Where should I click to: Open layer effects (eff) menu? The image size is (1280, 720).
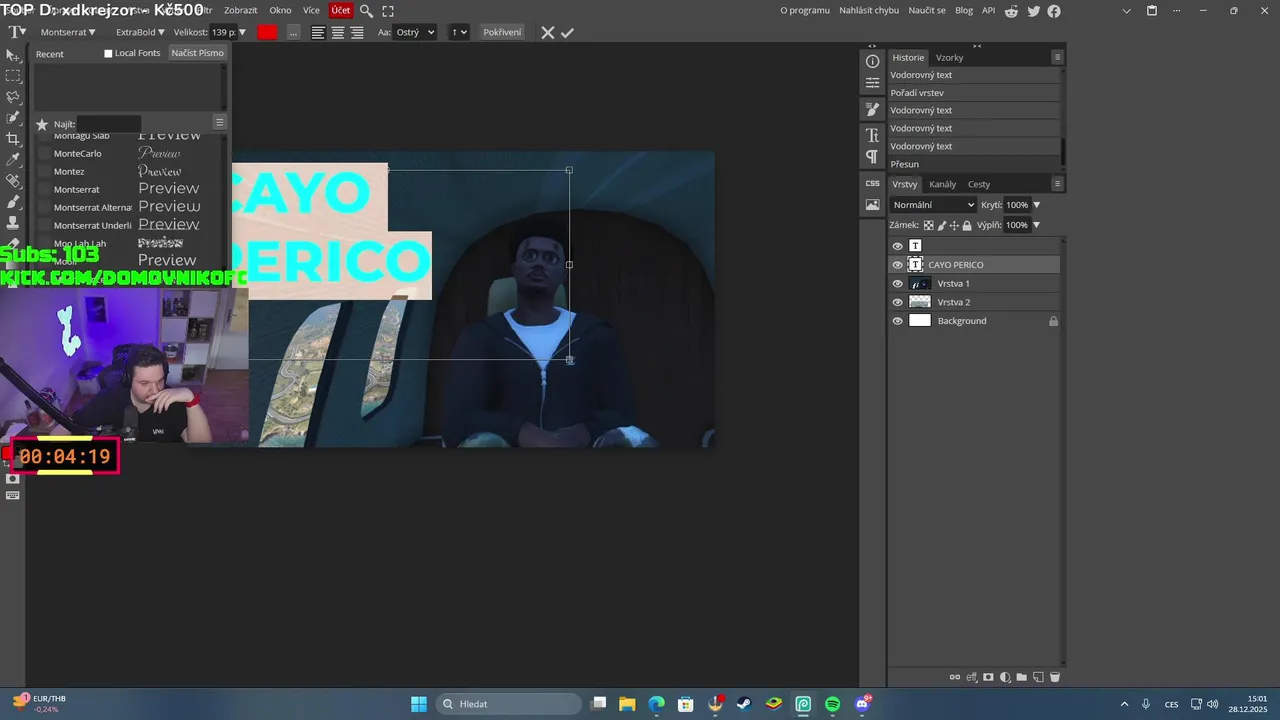coord(971,677)
